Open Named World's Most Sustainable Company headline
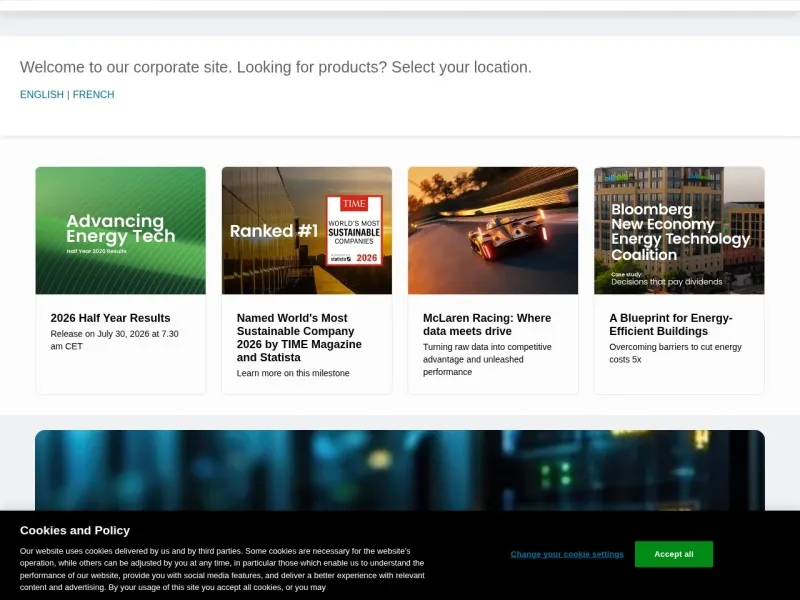Screen dimensions: 800x600 pyautogui.click(x=299, y=338)
